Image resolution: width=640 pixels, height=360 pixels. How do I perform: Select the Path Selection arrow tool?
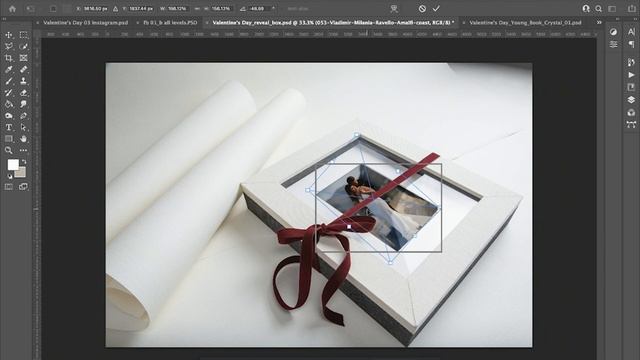point(24,127)
